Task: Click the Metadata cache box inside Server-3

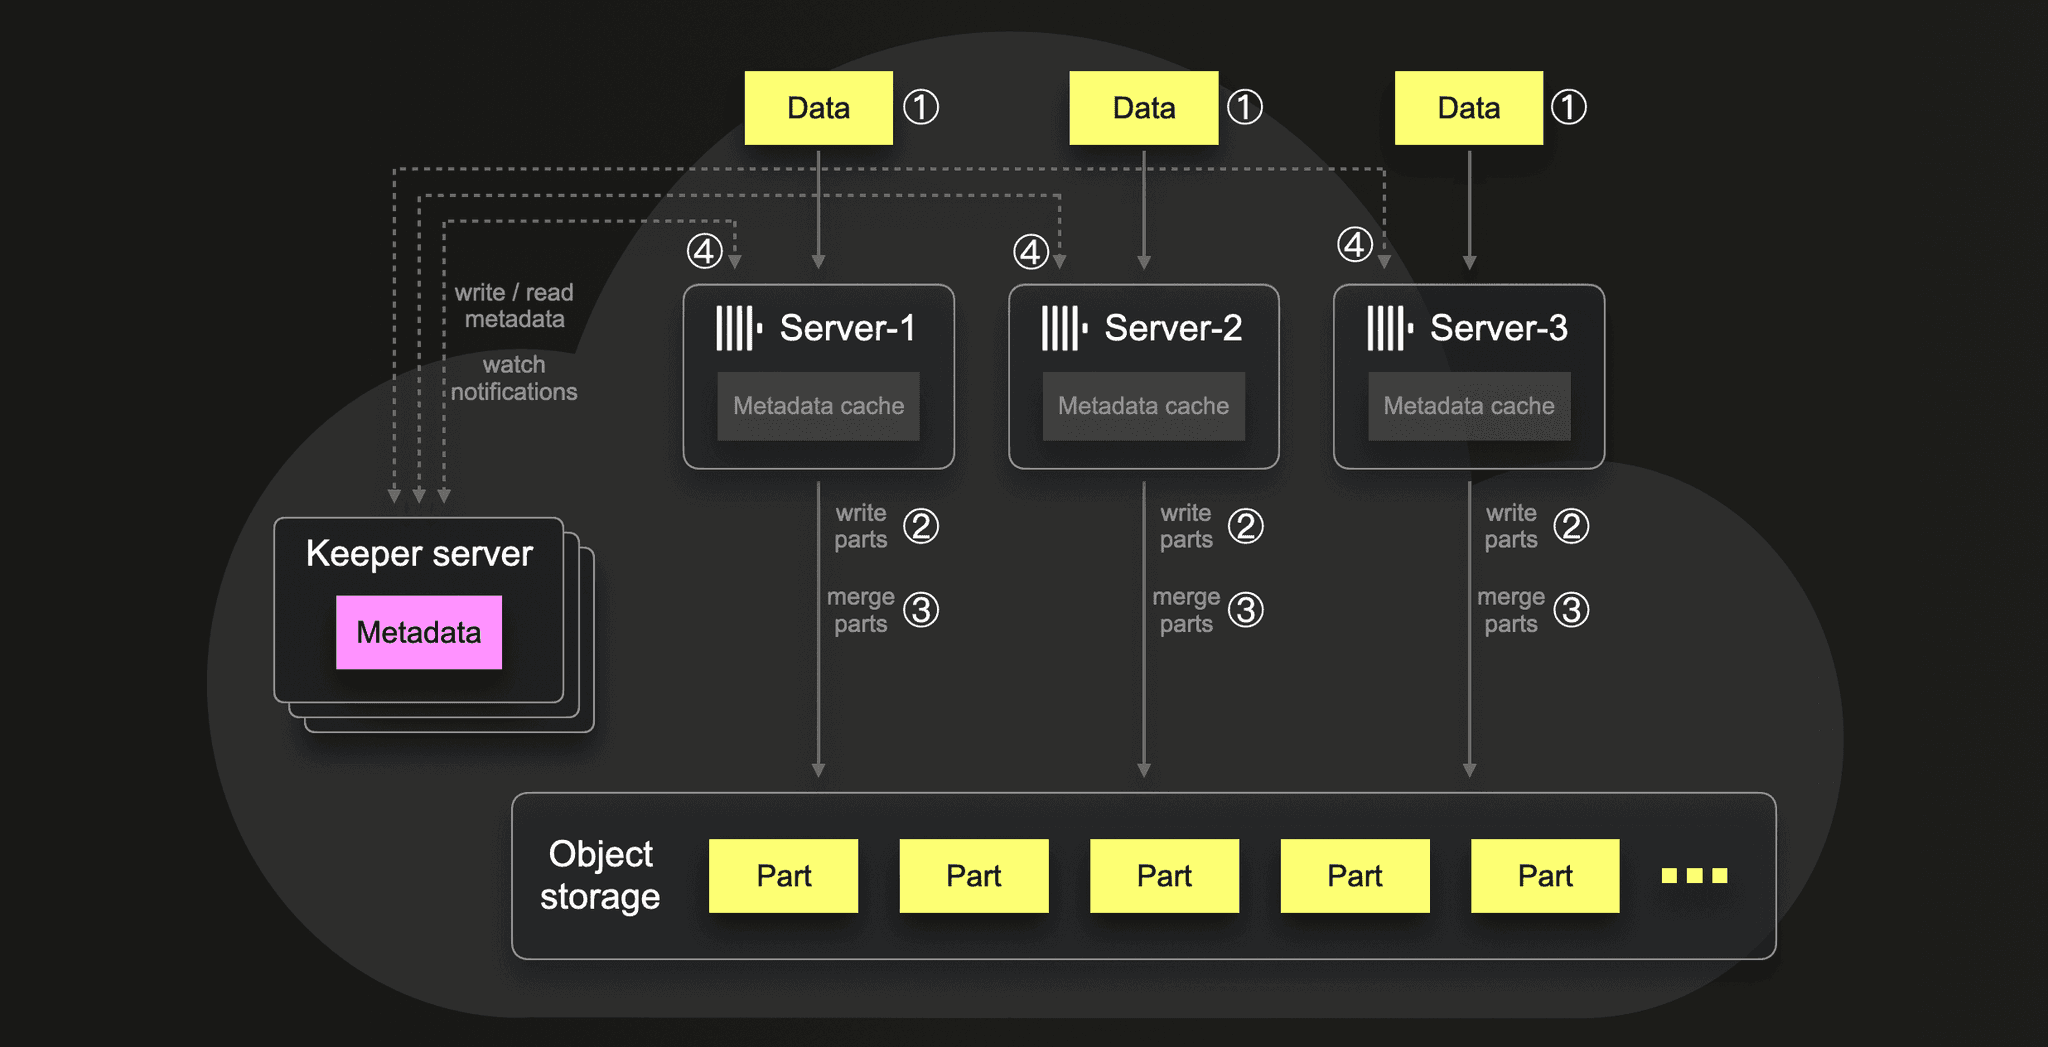Action: [x=1469, y=406]
